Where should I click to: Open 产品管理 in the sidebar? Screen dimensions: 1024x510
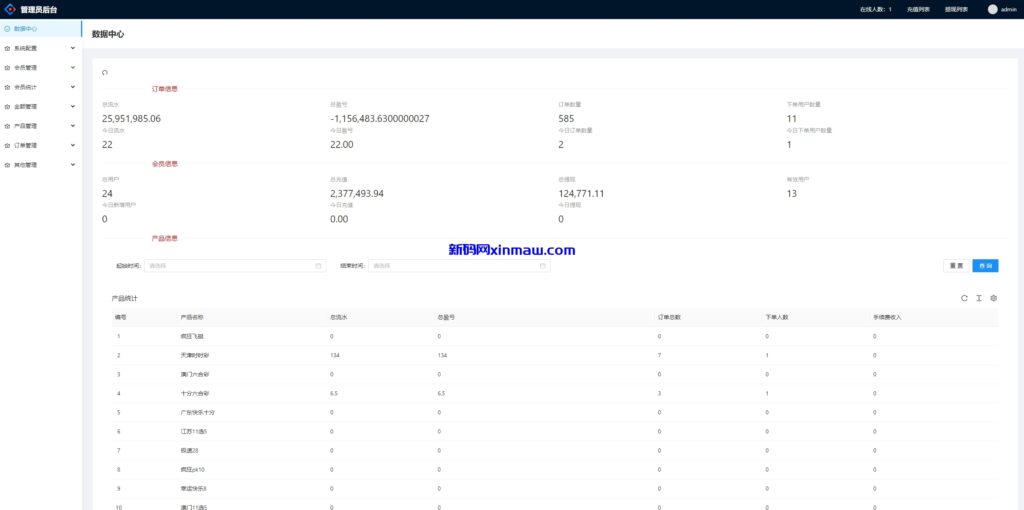[x=26, y=126]
